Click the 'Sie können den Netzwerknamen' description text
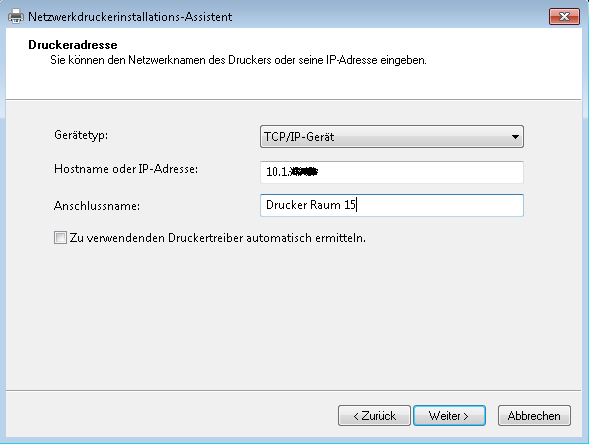The width and height of the screenshot is (589, 444). tap(239, 60)
